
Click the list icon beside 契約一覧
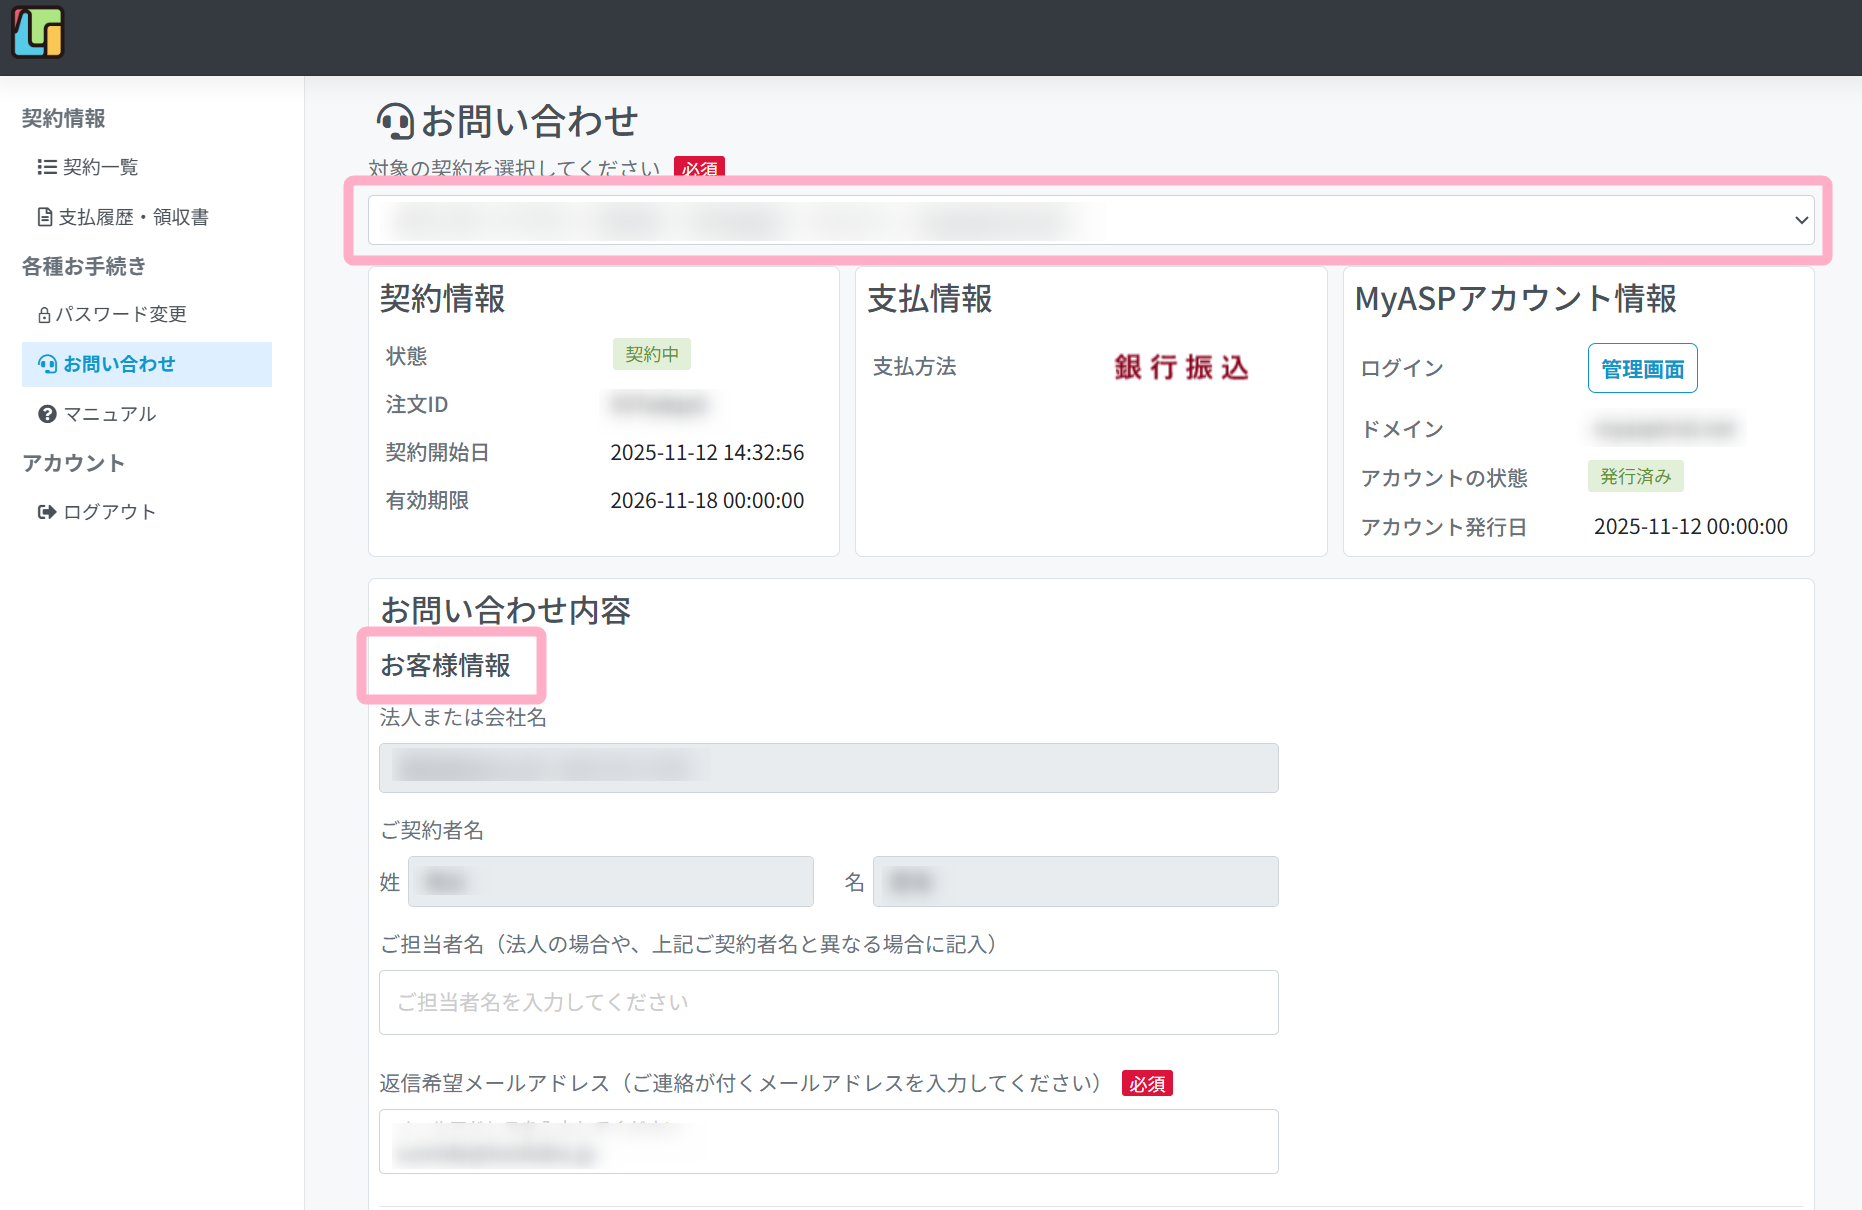[46, 167]
